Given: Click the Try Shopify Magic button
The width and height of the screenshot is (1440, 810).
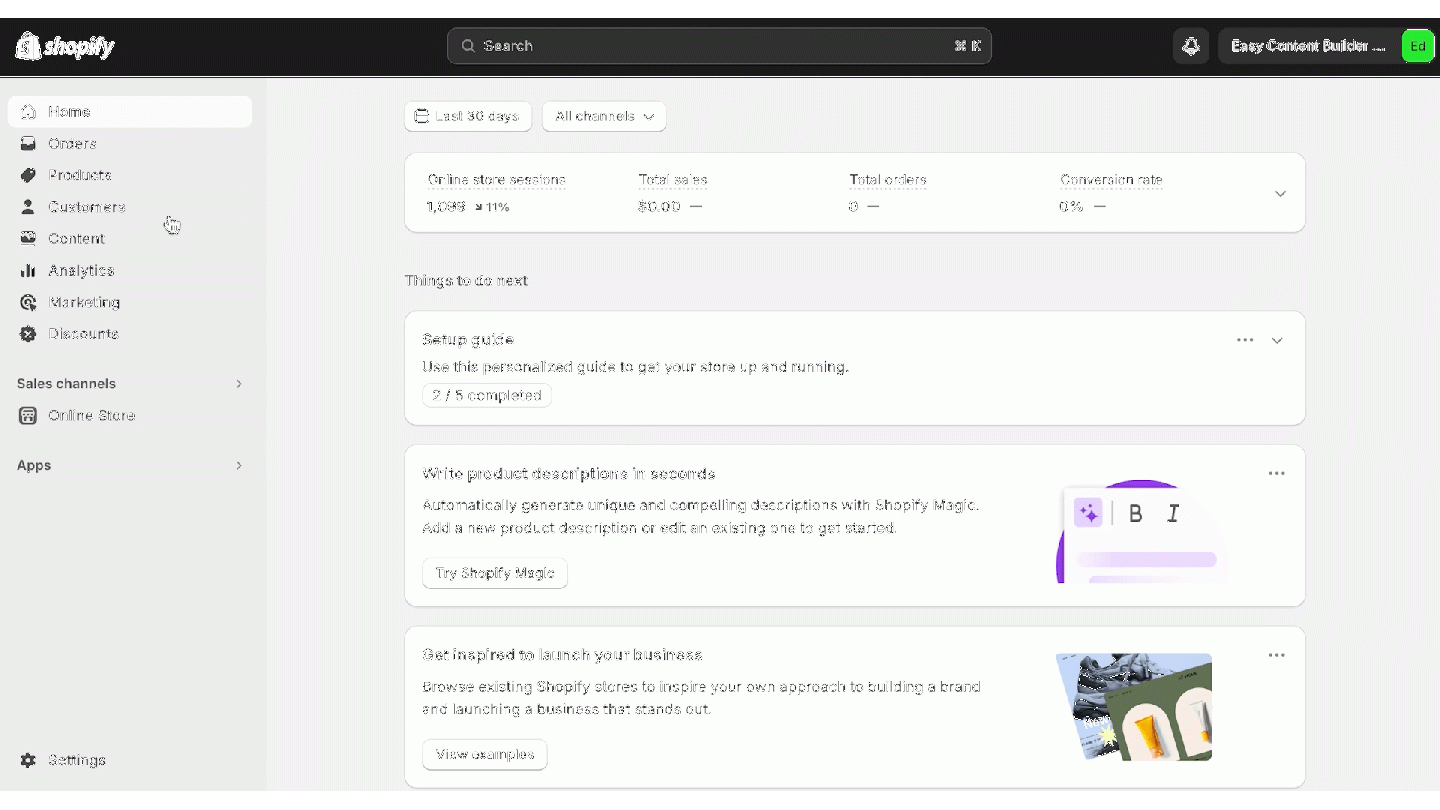Looking at the screenshot, I should [494, 573].
